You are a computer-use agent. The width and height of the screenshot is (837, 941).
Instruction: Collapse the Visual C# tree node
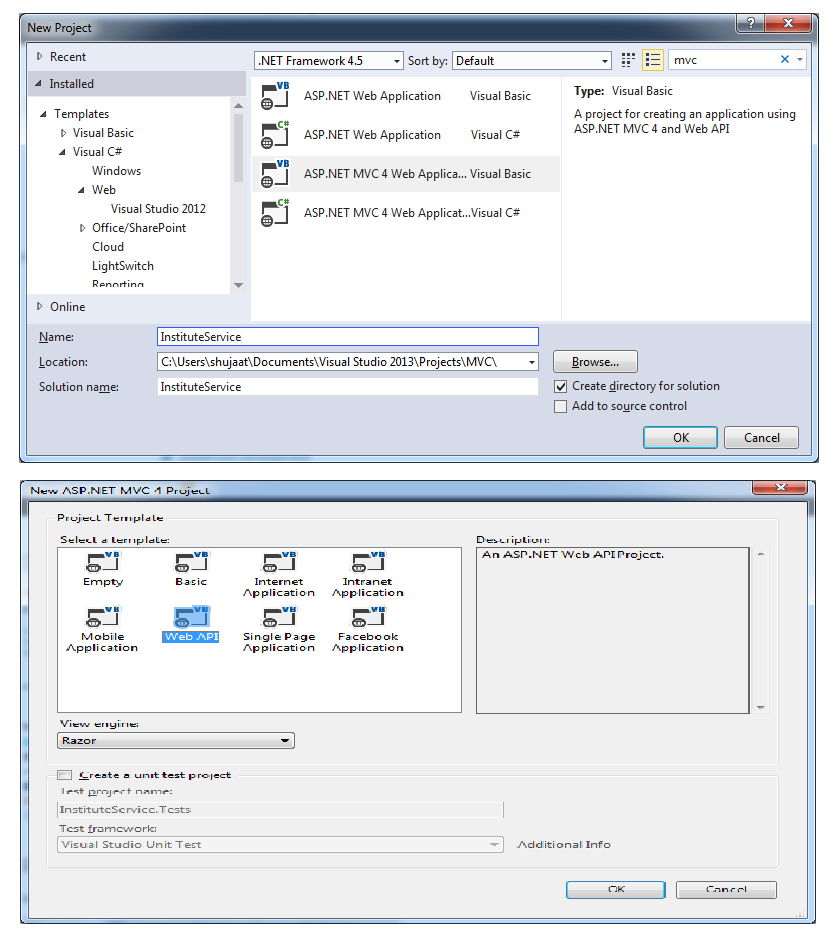pyautogui.click(x=62, y=152)
